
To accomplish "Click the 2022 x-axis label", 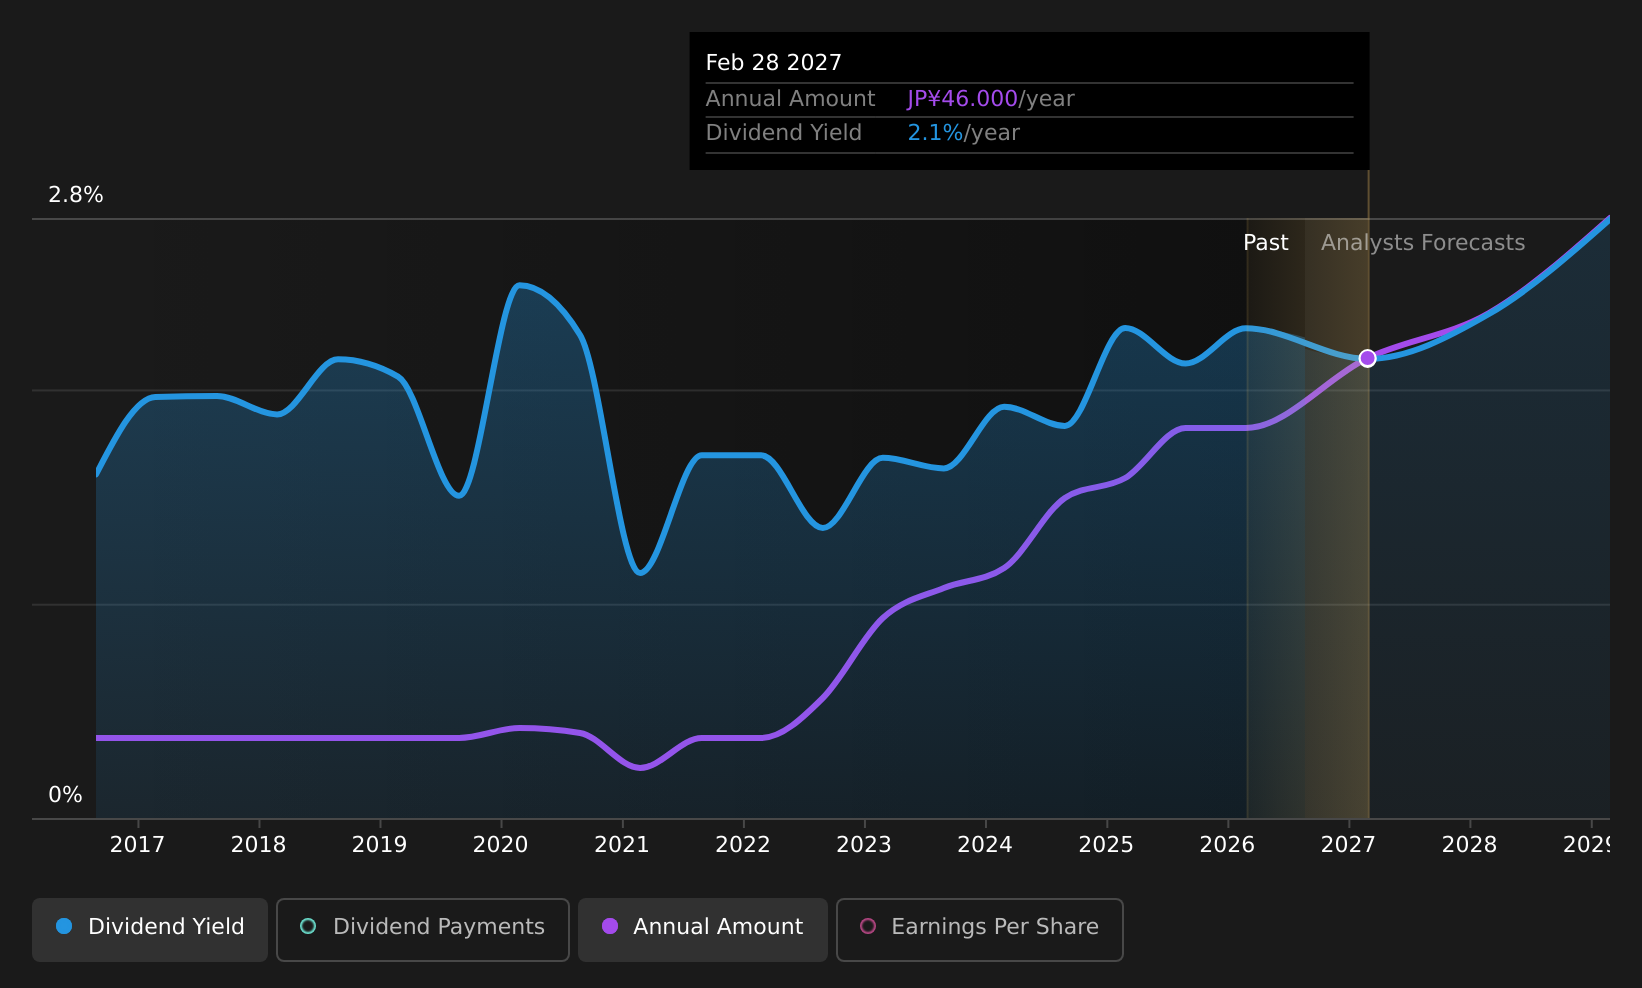I will (x=743, y=845).
